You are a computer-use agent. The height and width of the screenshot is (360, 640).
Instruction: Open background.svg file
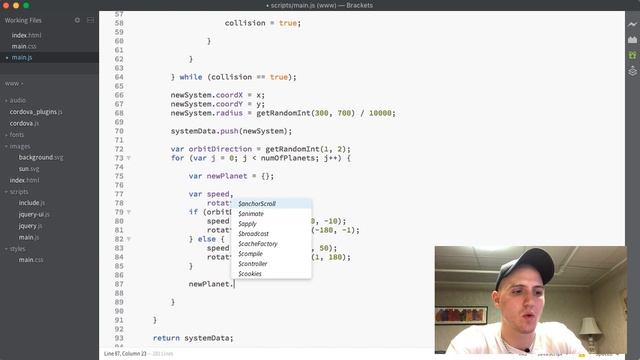coord(41,157)
